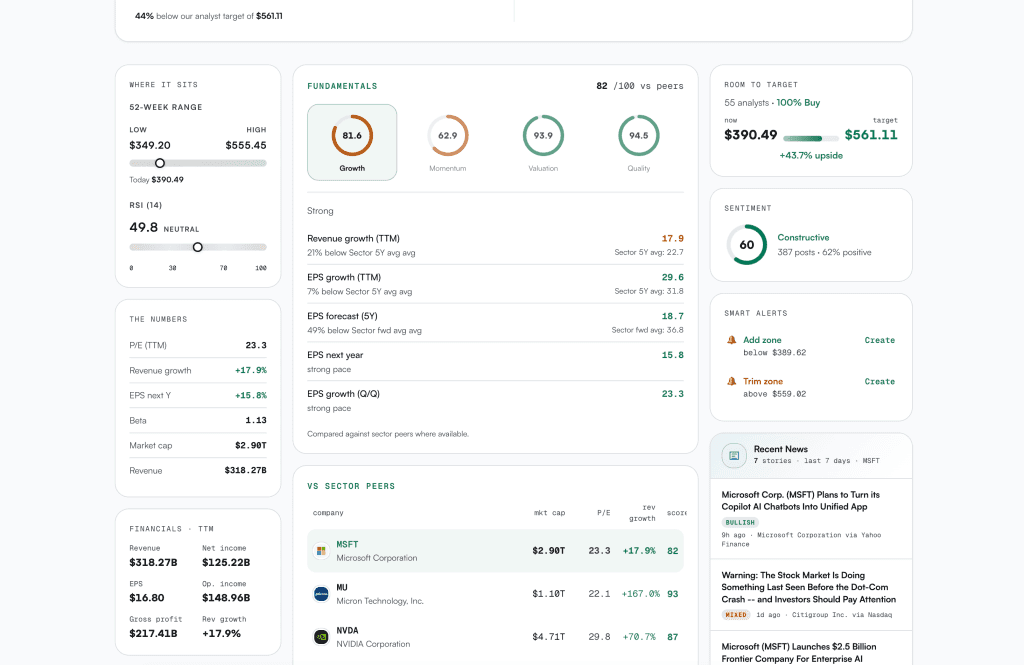This screenshot has height=665, width=1024.
Task: Click the Market cap $2.90T row
Action: (198, 446)
